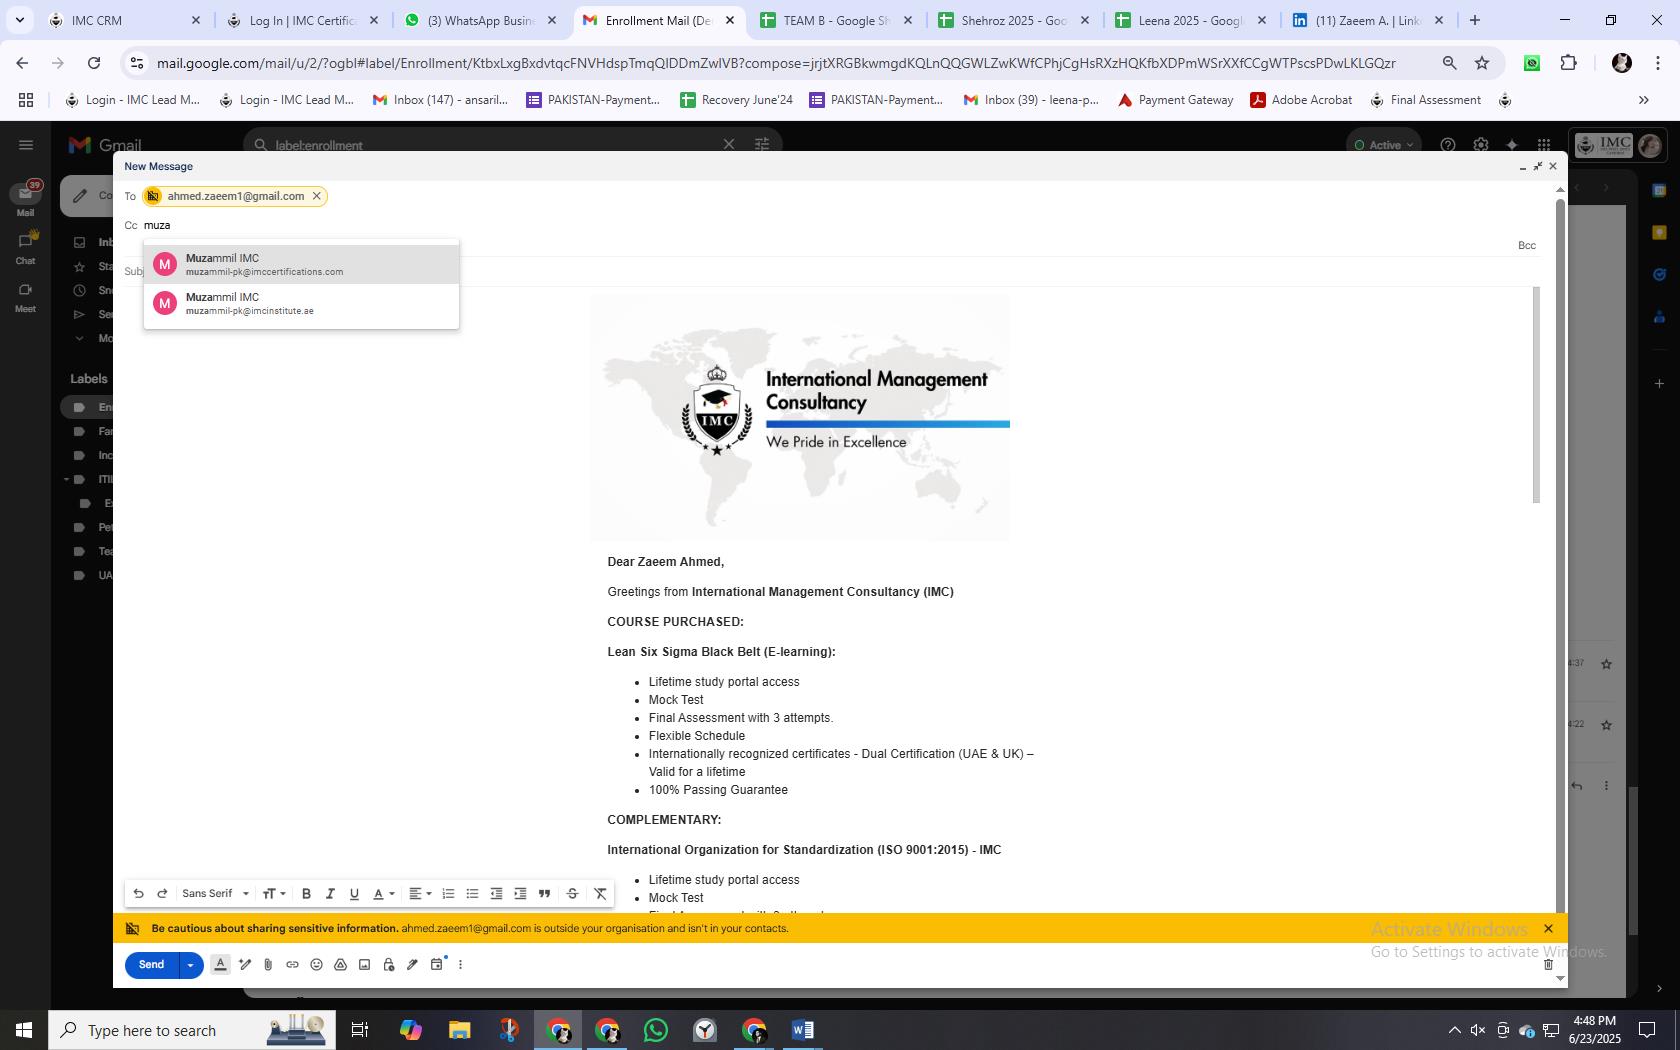Open Adobe Acrobat bookmark
This screenshot has height=1050, width=1680.
pyautogui.click(x=1301, y=100)
